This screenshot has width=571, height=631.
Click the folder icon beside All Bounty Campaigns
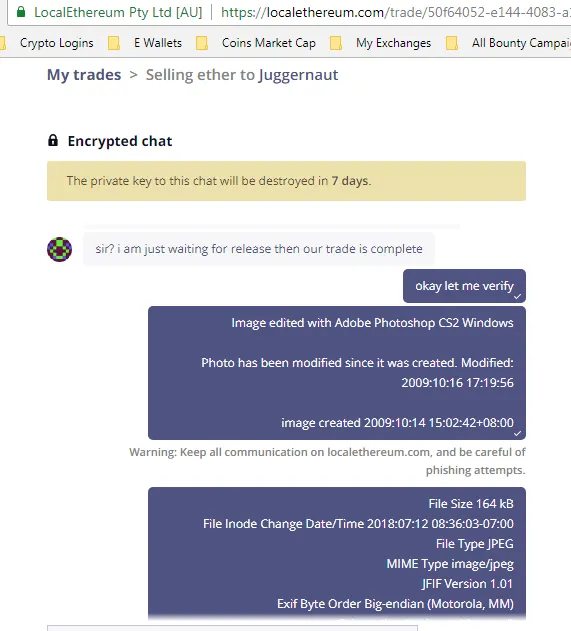(452, 43)
